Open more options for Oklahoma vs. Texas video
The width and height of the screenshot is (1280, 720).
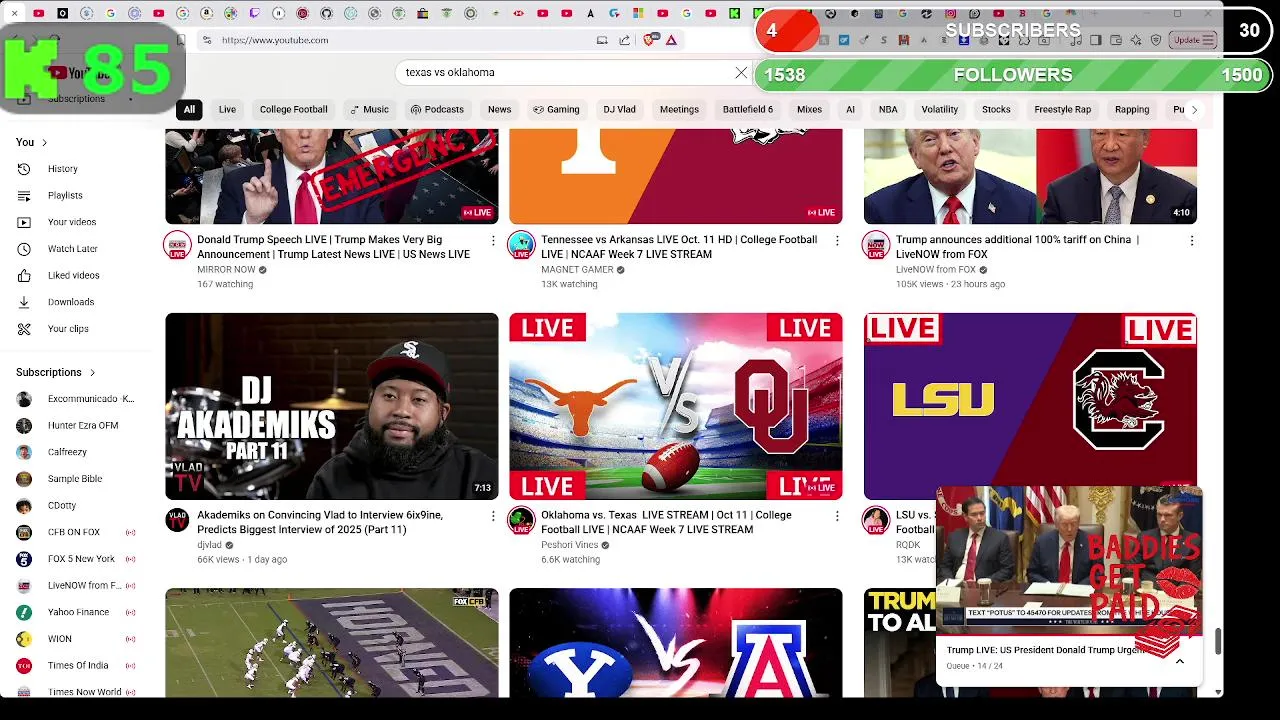(x=837, y=516)
